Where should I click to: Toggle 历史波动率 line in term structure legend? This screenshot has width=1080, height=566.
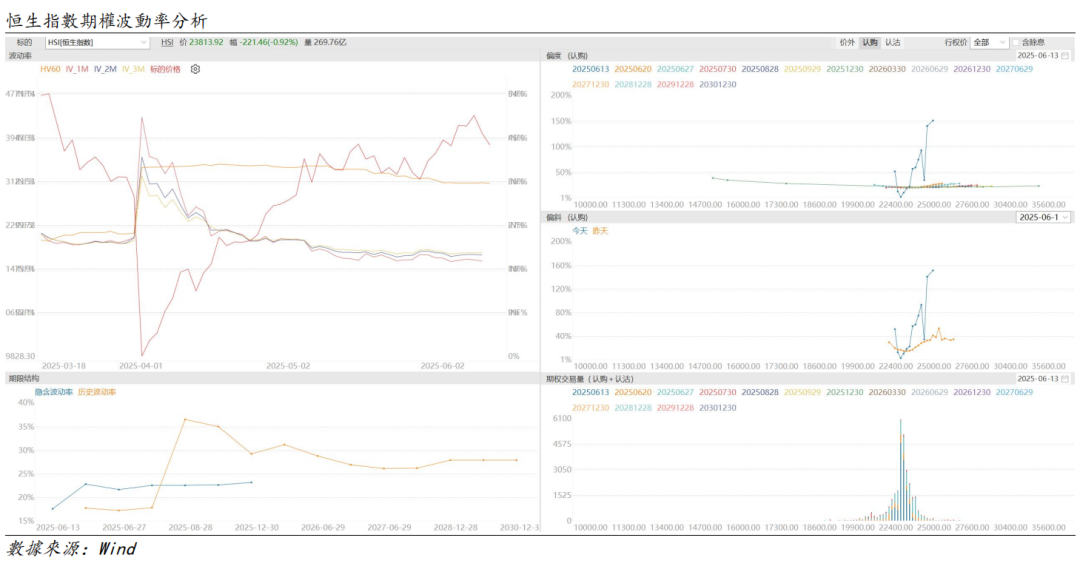pos(97,392)
